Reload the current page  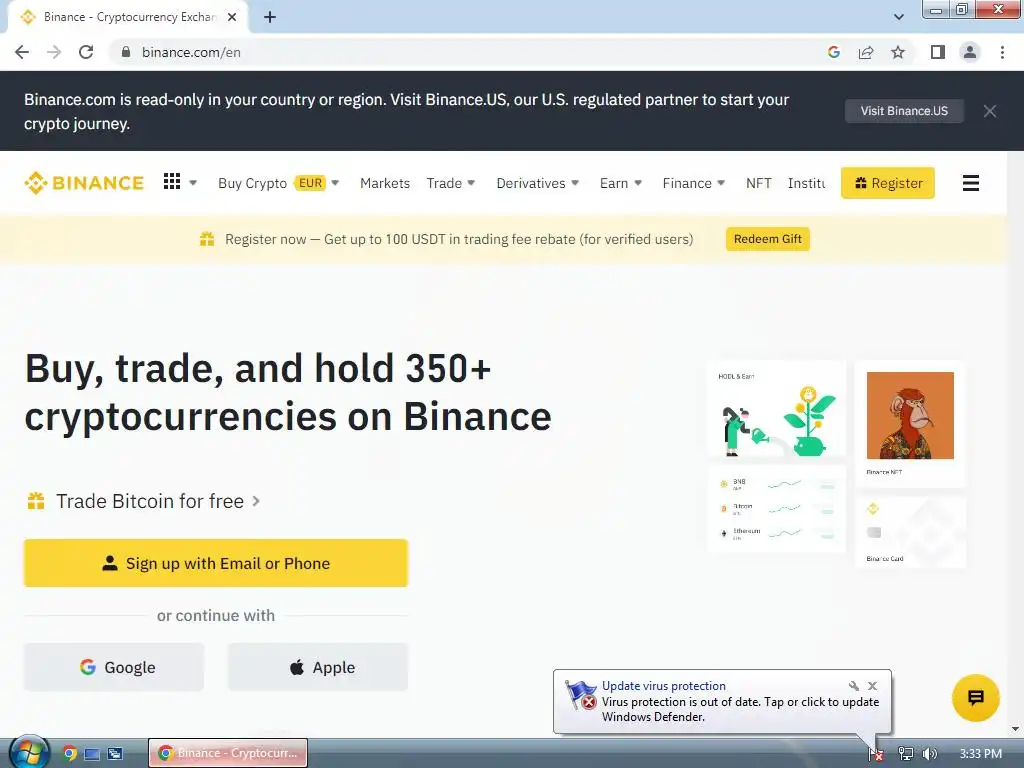click(x=86, y=52)
